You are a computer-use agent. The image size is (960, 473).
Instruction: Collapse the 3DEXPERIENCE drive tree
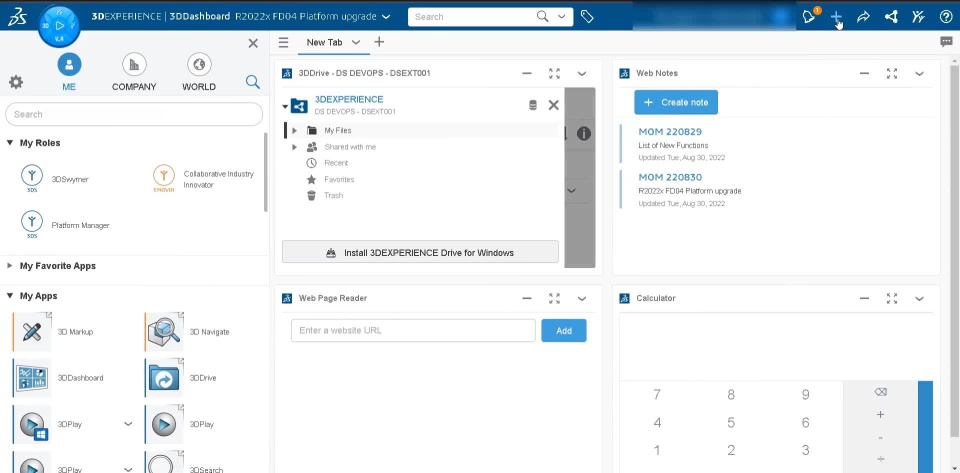point(285,106)
